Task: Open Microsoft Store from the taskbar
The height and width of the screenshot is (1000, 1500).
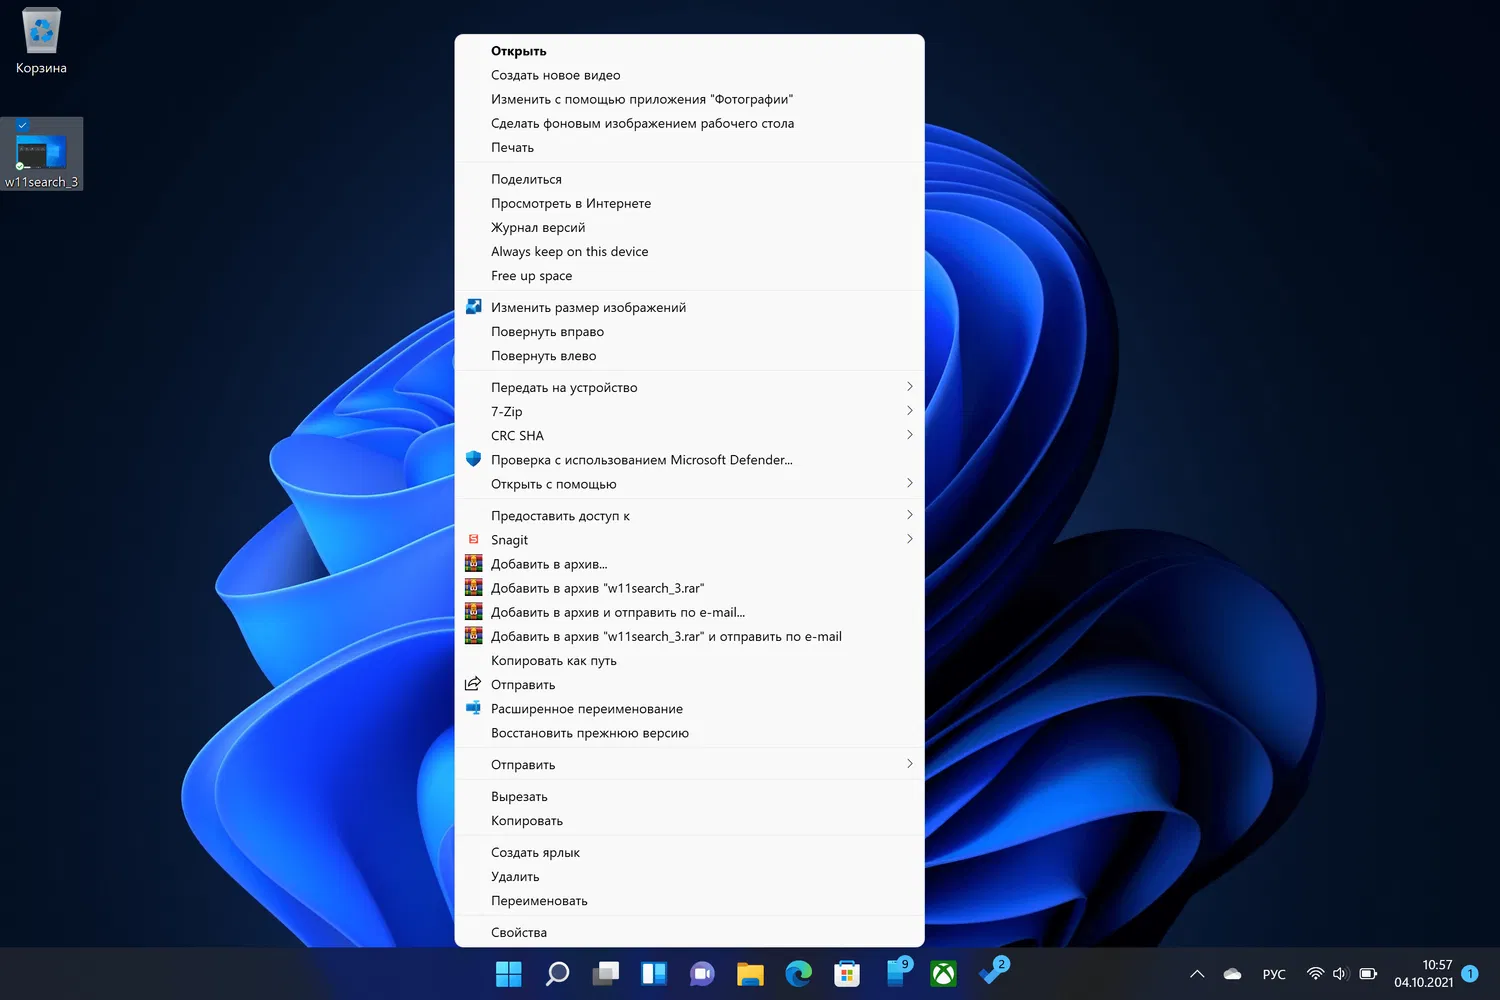Action: (847, 973)
